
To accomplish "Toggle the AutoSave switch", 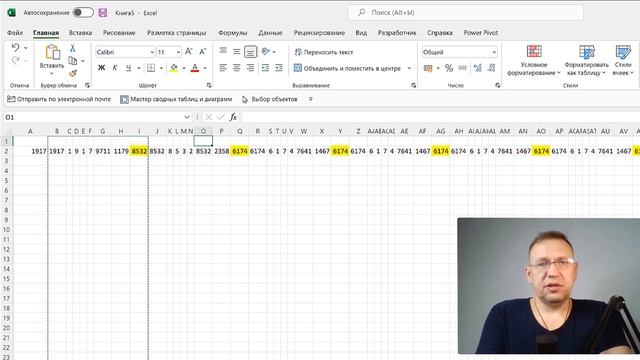I will [x=83, y=13].
